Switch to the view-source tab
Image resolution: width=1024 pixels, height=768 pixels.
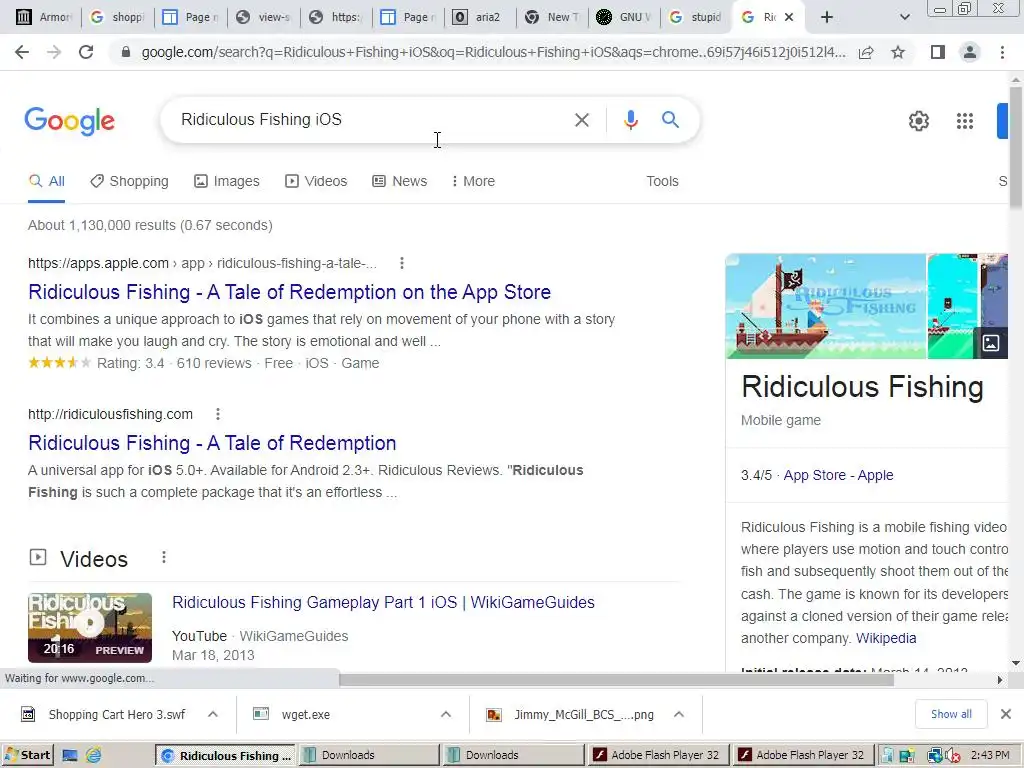pyautogui.click(x=263, y=17)
